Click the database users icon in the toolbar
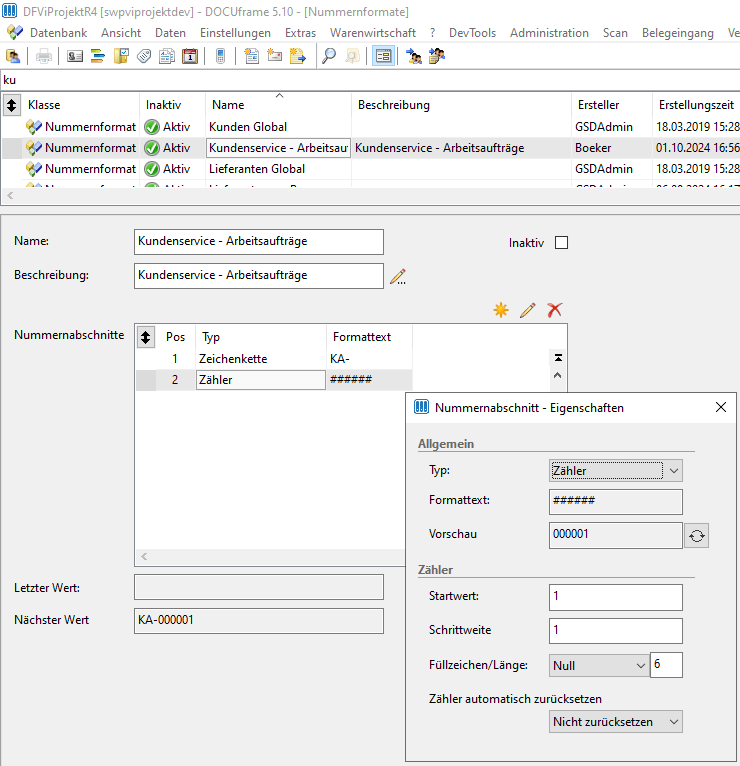The width and height of the screenshot is (740, 766). [13, 57]
